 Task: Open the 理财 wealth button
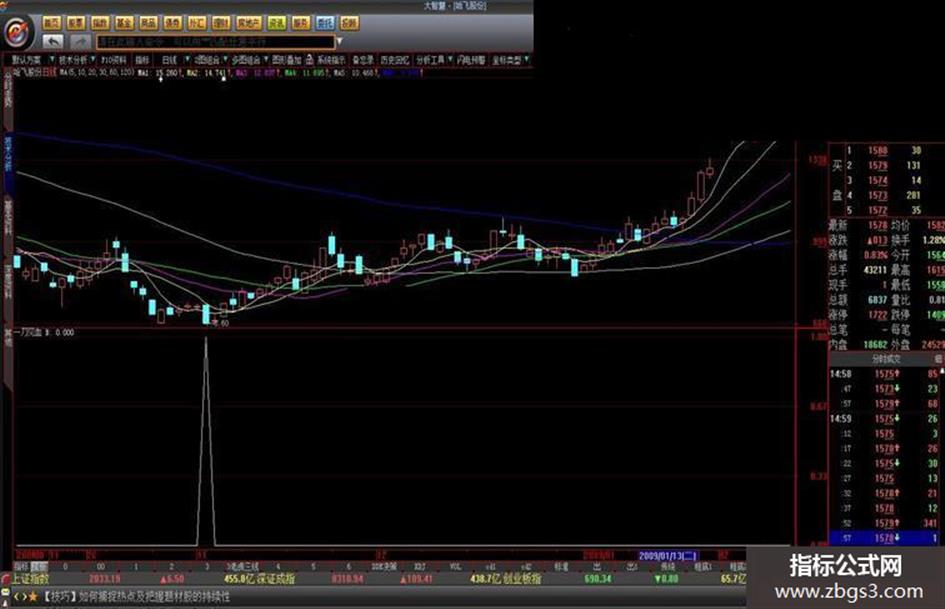pyautogui.click(x=221, y=23)
